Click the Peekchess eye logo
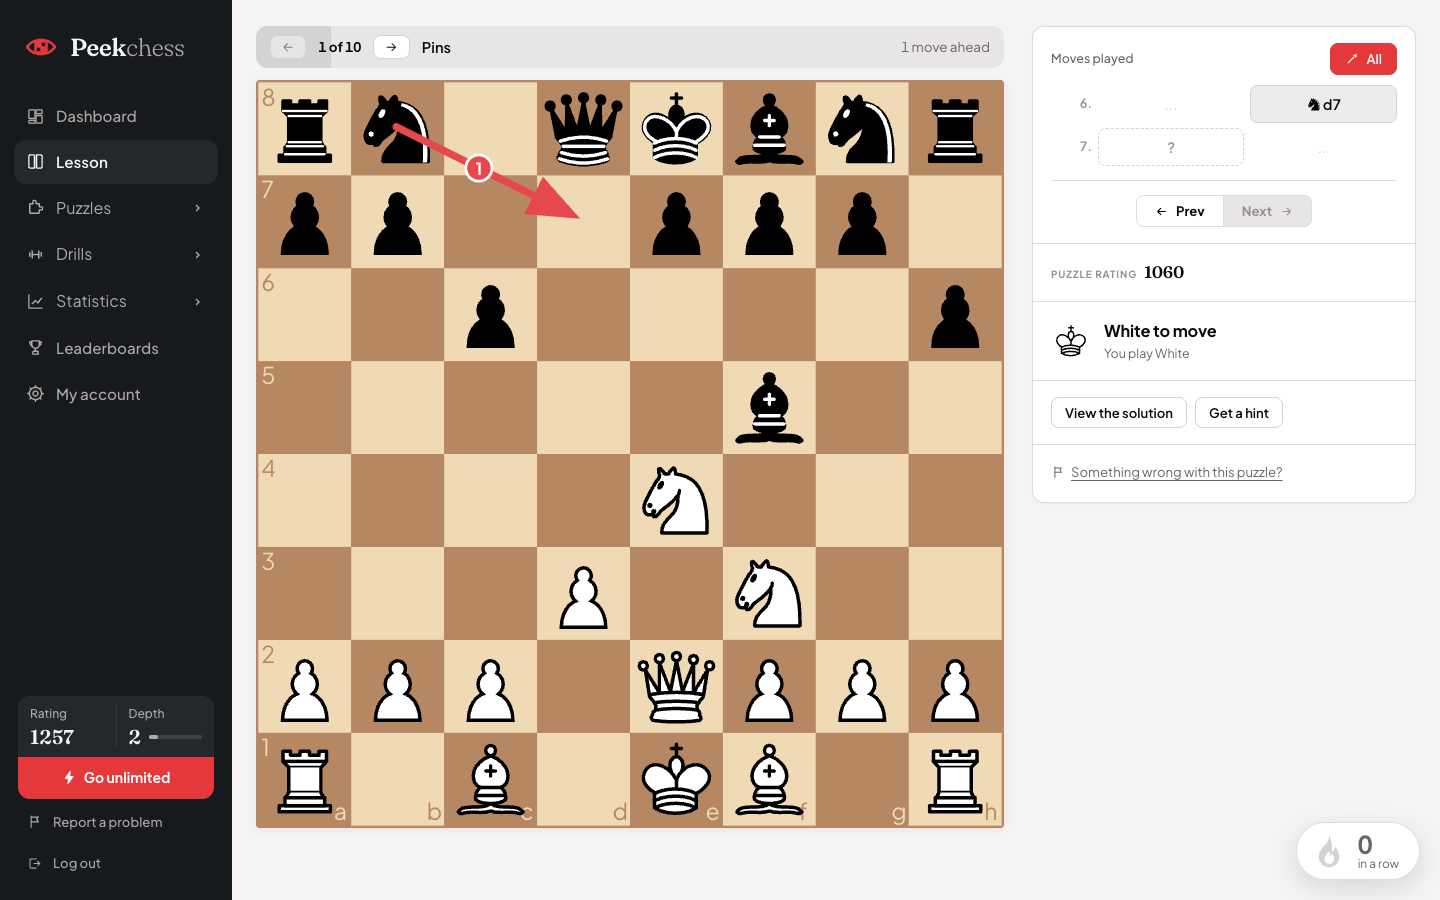Screen dimensions: 1440x900 [x=41, y=47]
